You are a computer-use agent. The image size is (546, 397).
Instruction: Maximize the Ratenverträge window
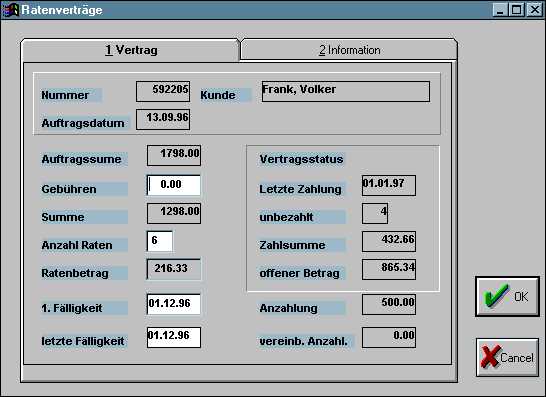click(x=516, y=9)
